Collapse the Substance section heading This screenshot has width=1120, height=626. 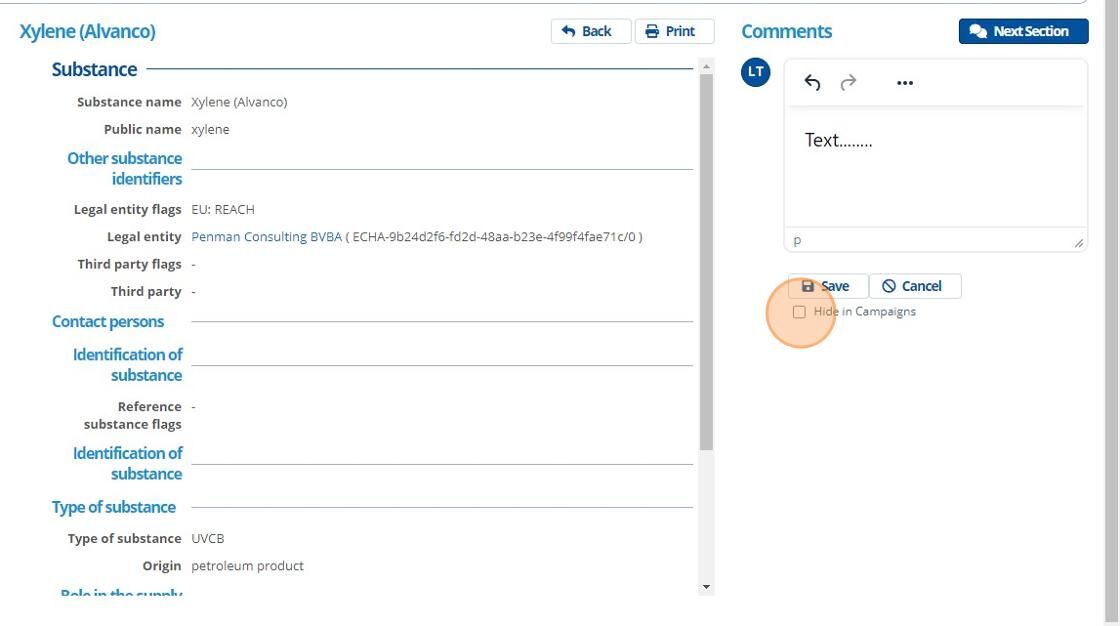(94, 69)
